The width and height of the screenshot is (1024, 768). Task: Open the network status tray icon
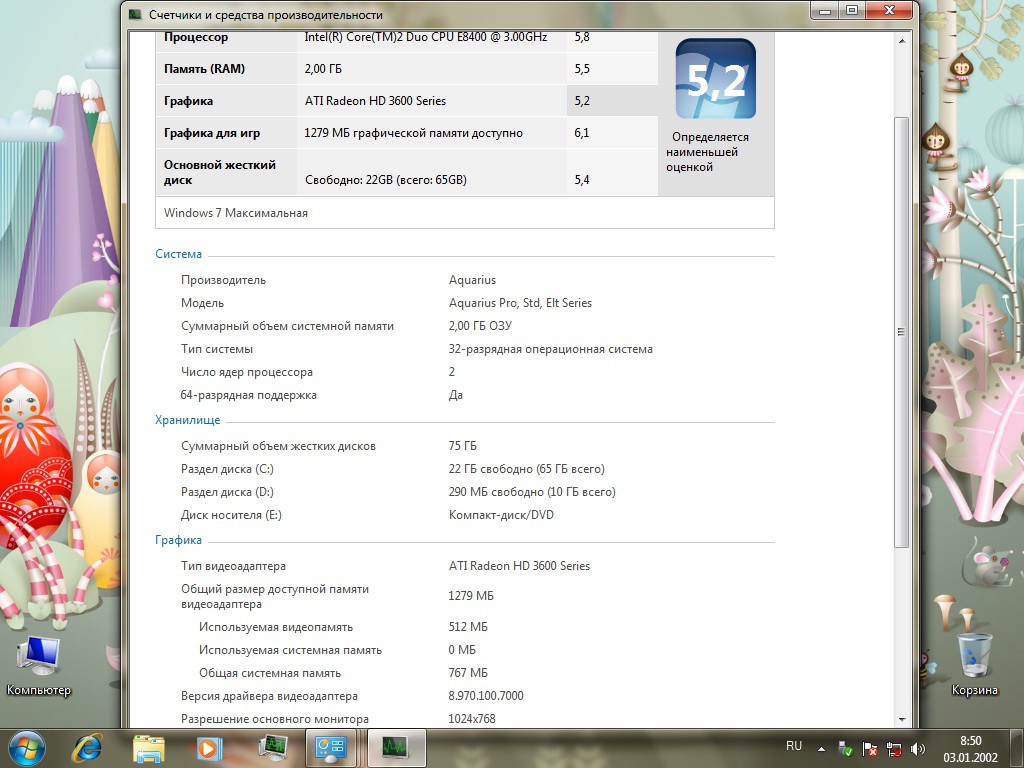tap(893, 748)
